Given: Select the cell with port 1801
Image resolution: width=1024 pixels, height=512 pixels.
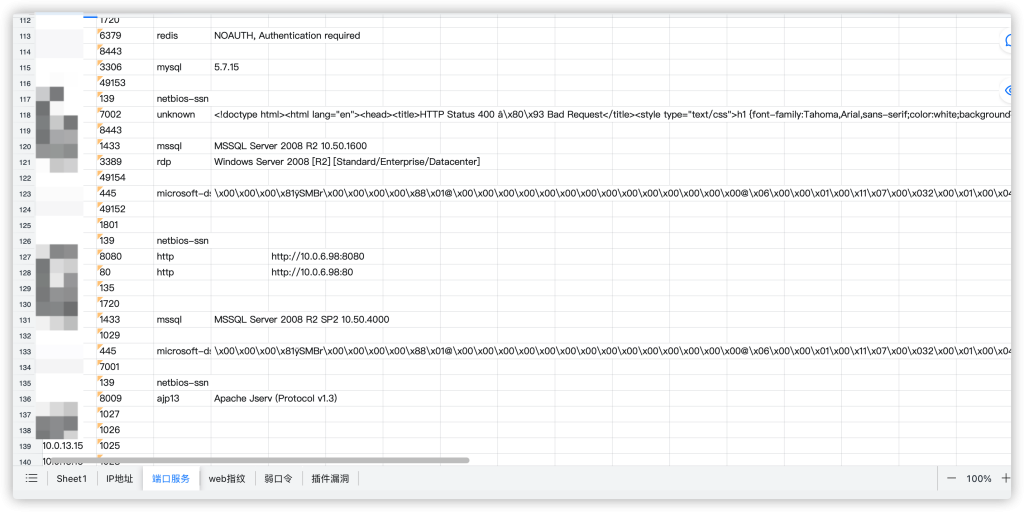Looking at the screenshot, I should click(125, 225).
